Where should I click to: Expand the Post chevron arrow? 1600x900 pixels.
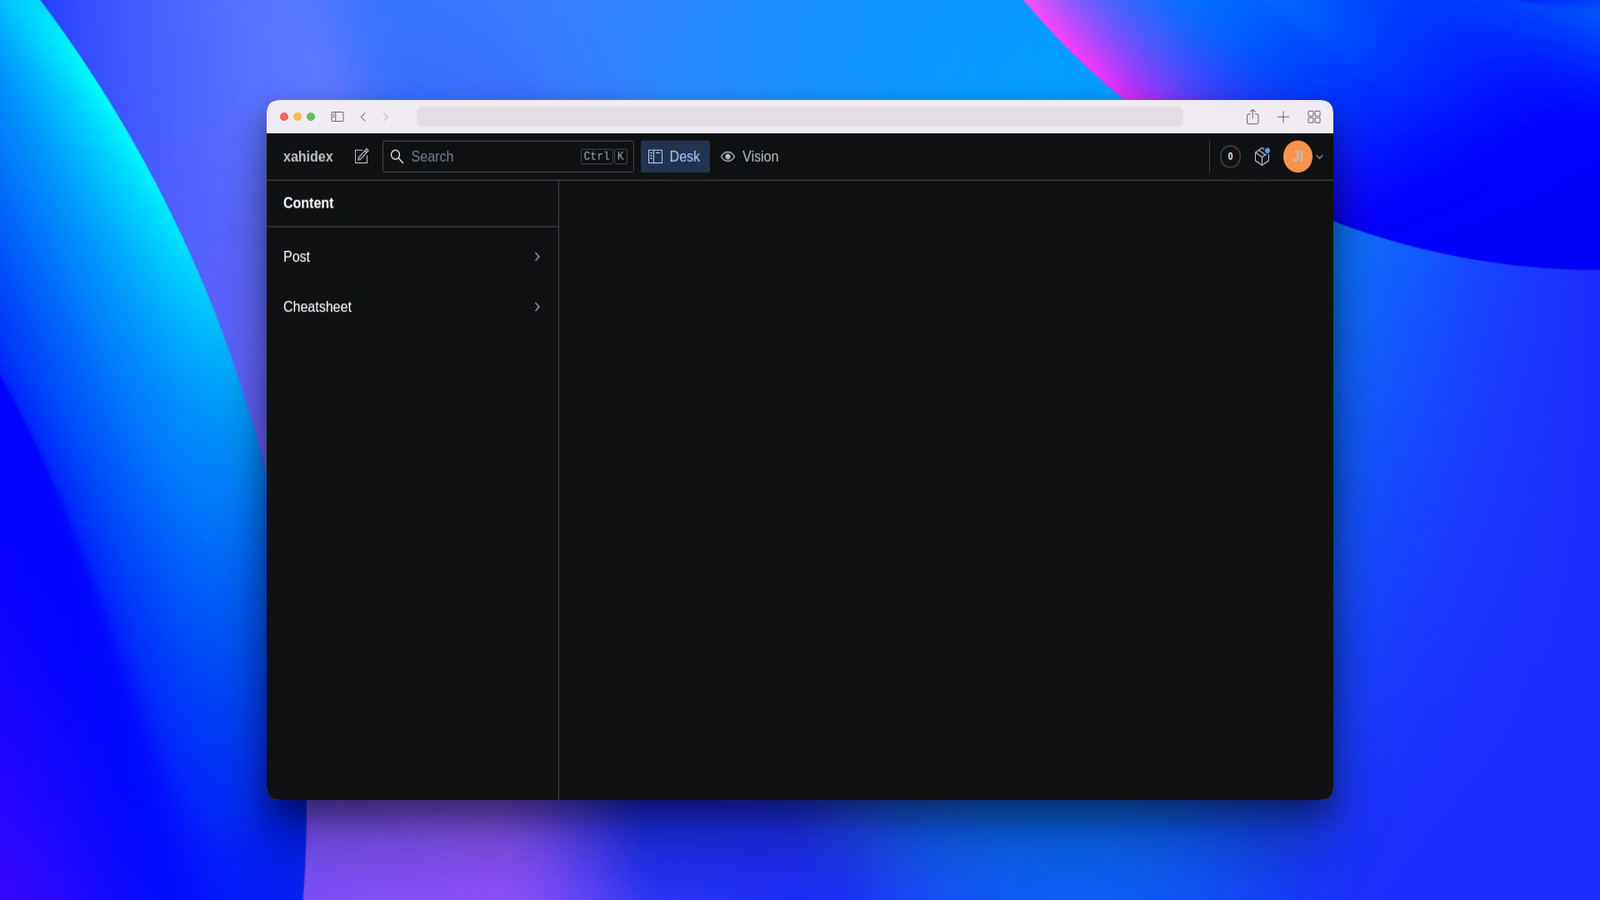coord(537,257)
